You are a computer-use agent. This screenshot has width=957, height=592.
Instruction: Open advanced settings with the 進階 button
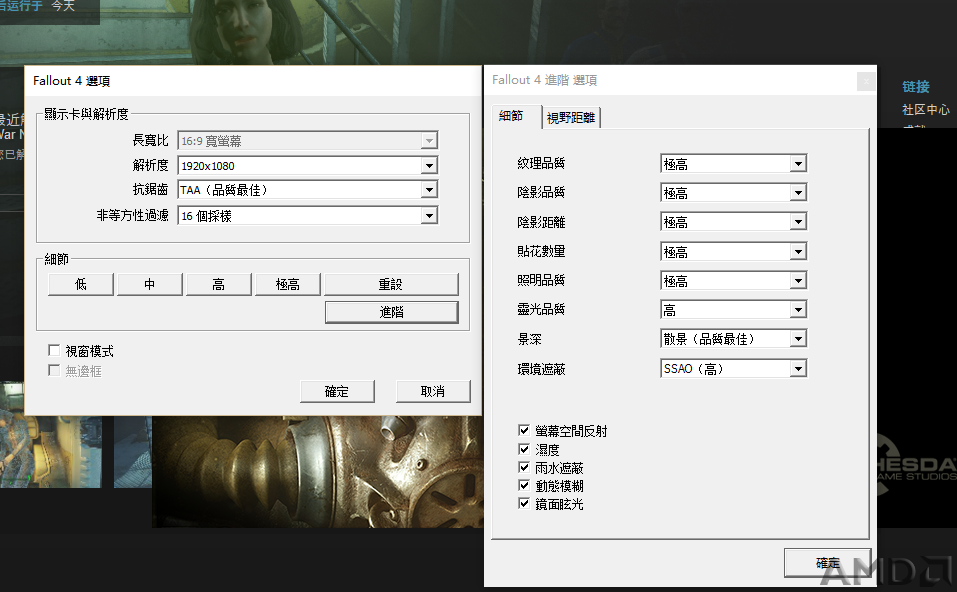click(x=391, y=312)
